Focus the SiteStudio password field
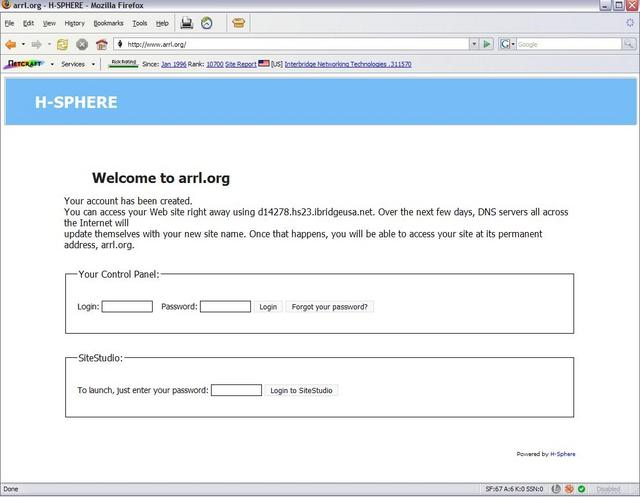640x497 pixels. (x=236, y=390)
